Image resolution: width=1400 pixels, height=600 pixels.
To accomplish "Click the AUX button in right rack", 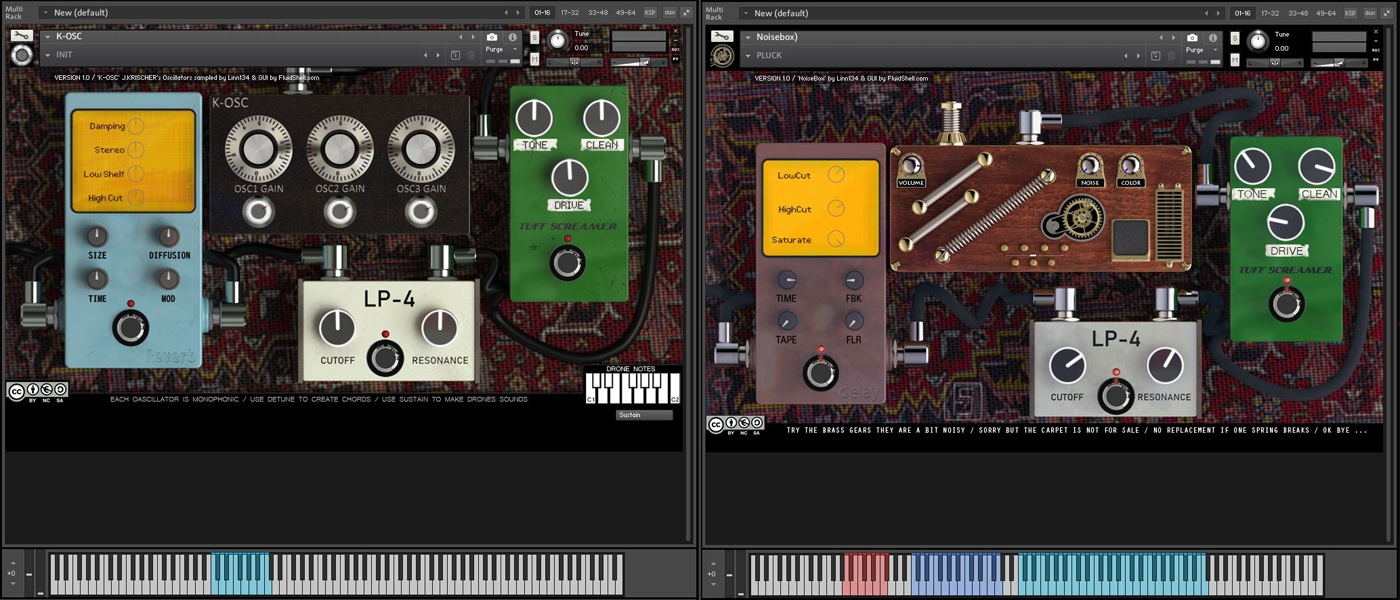I will coord(1369,13).
